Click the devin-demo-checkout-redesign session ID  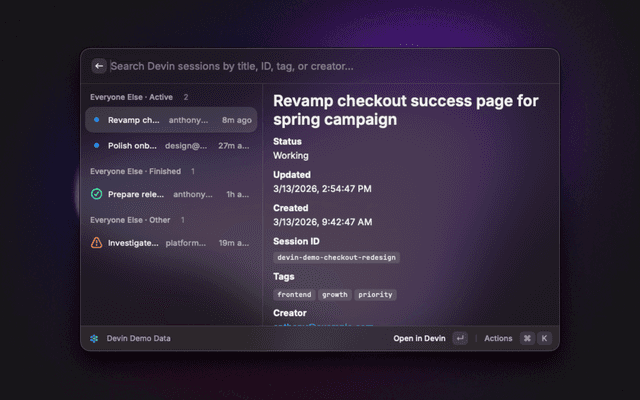[337, 257]
